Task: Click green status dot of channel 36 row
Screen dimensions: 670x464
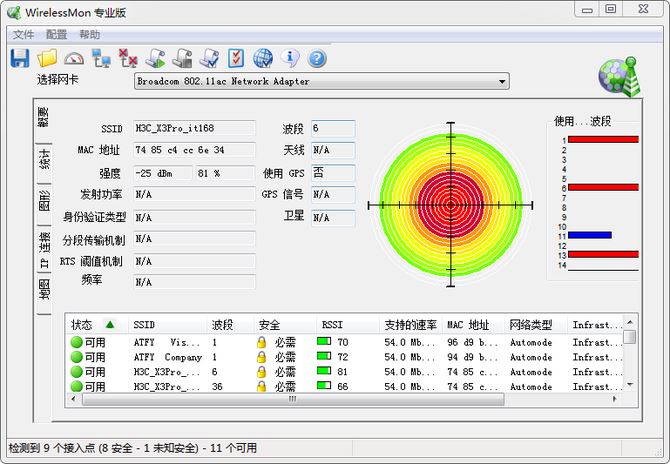Action: [76, 387]
